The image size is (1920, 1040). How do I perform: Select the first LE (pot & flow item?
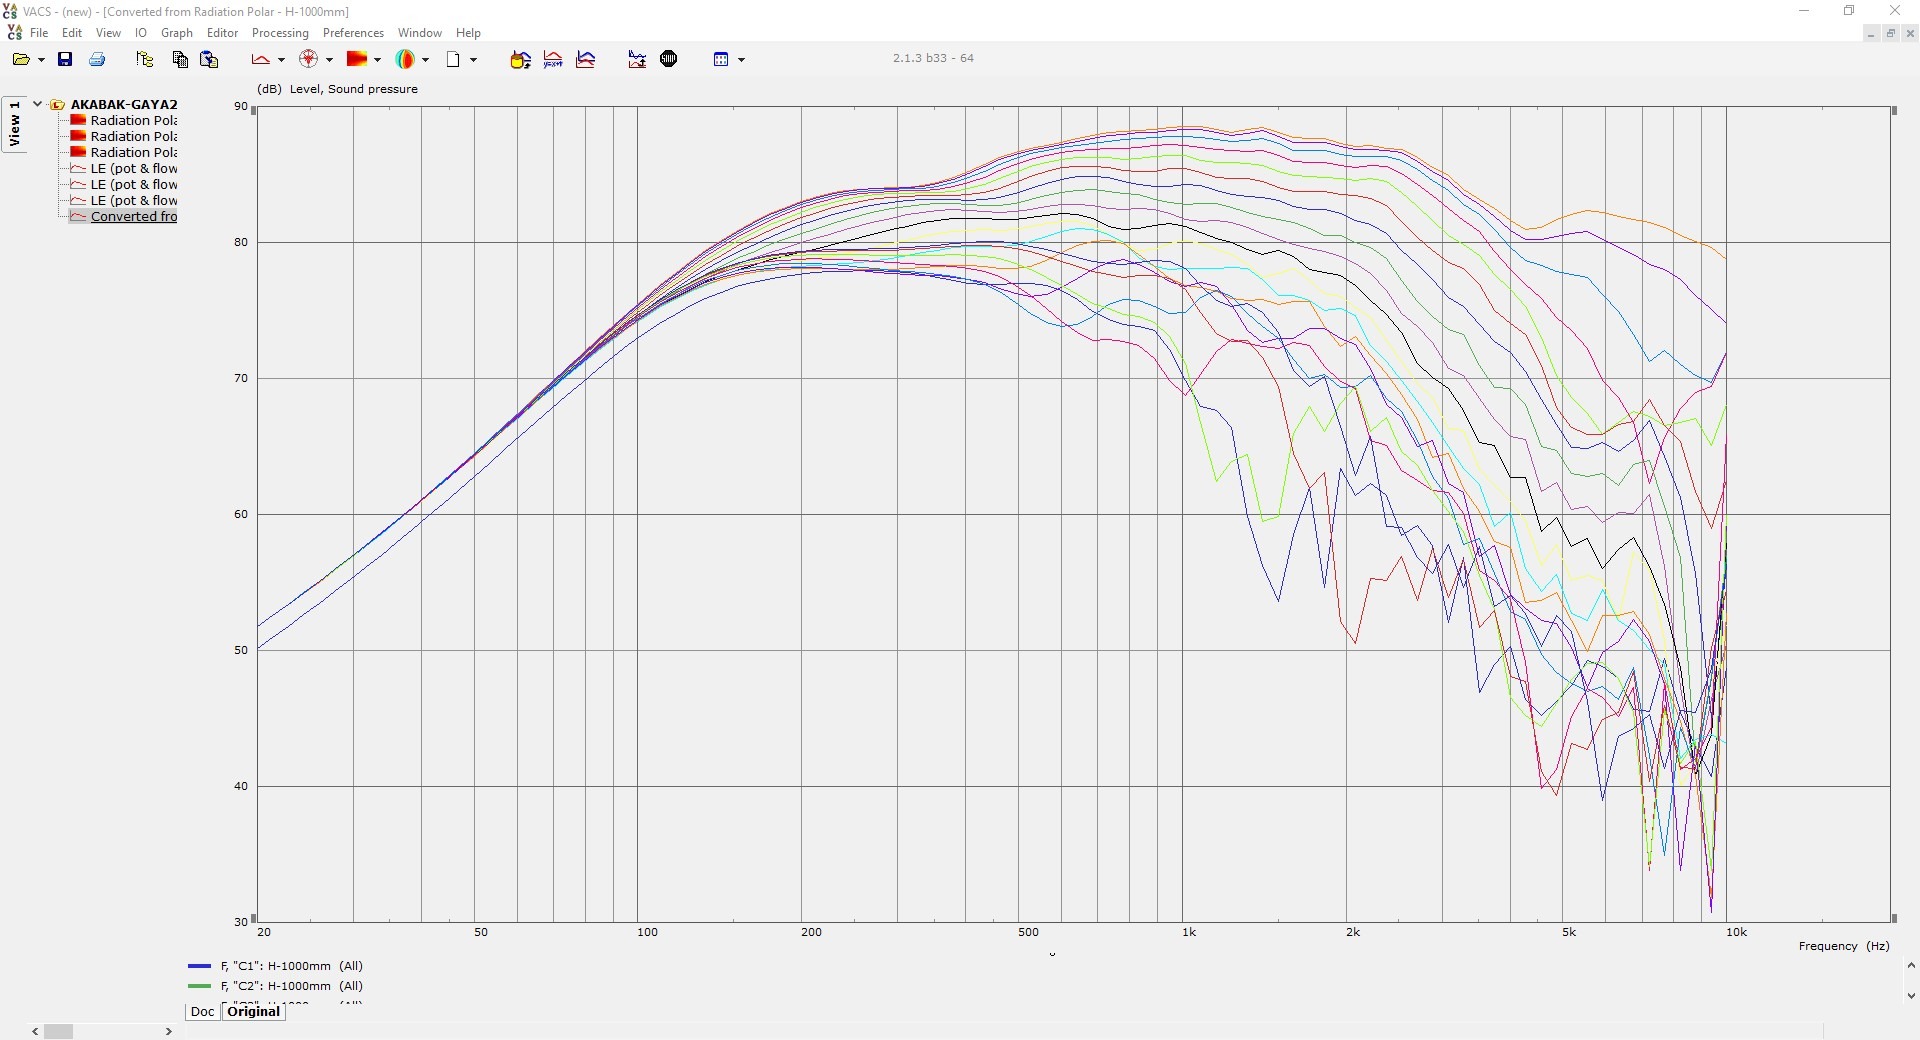(134, 168)
